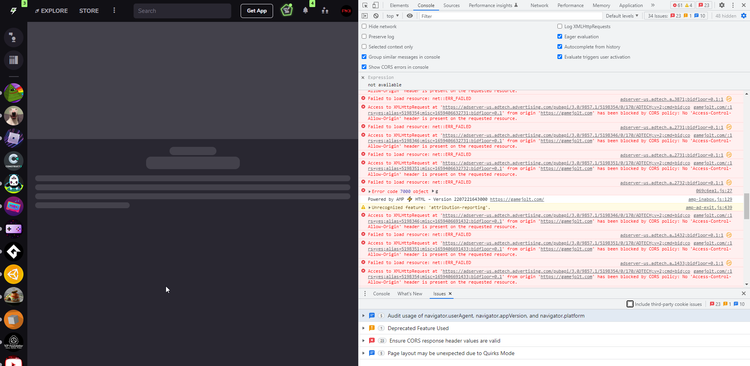750x366 pixels.
Task: Clear the console with the ban icon
Action: [x=376, y=16]
